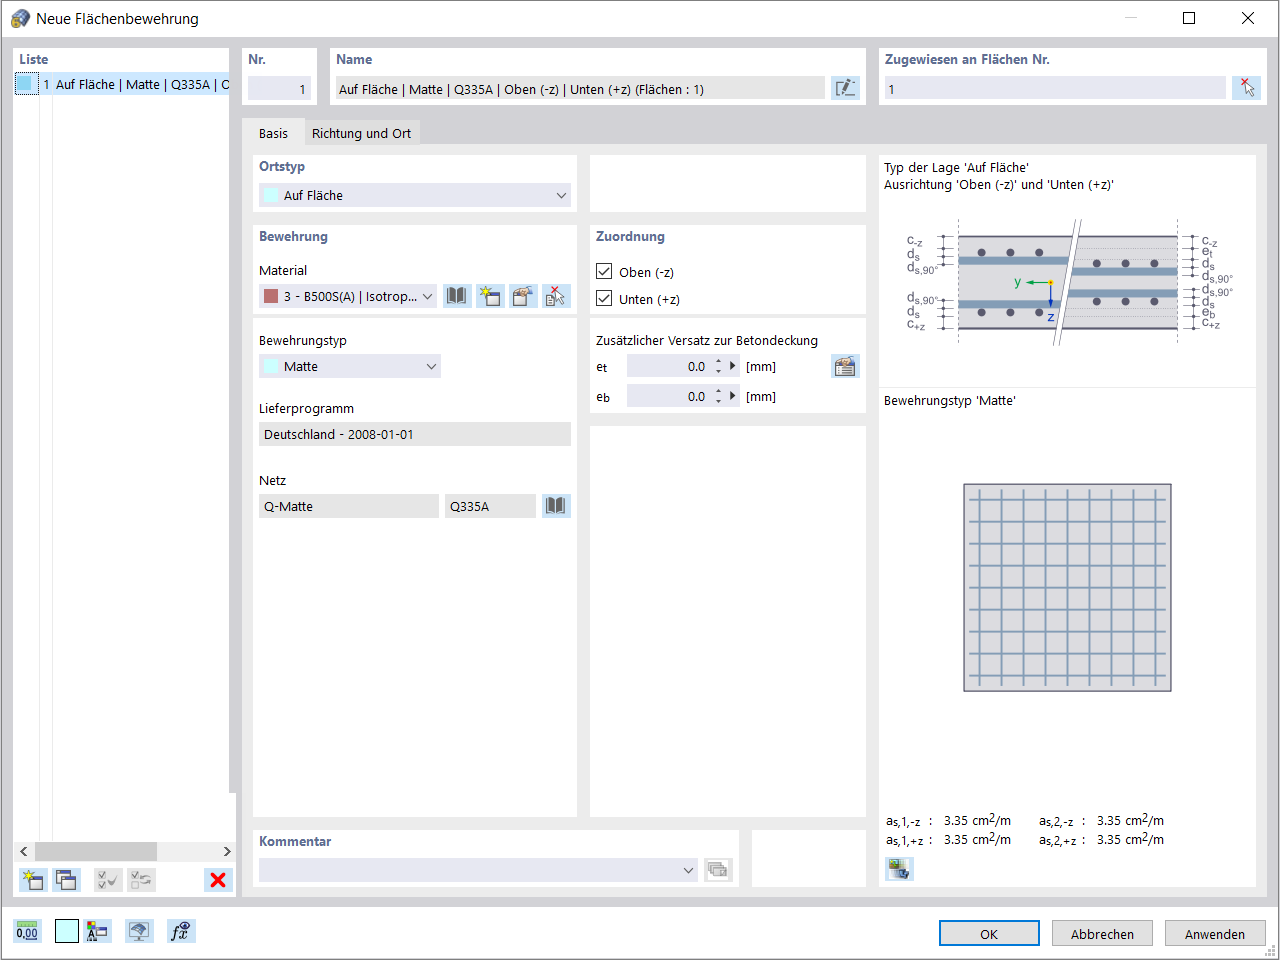Click into the Name text field
1280x960 pixels.
580,89
